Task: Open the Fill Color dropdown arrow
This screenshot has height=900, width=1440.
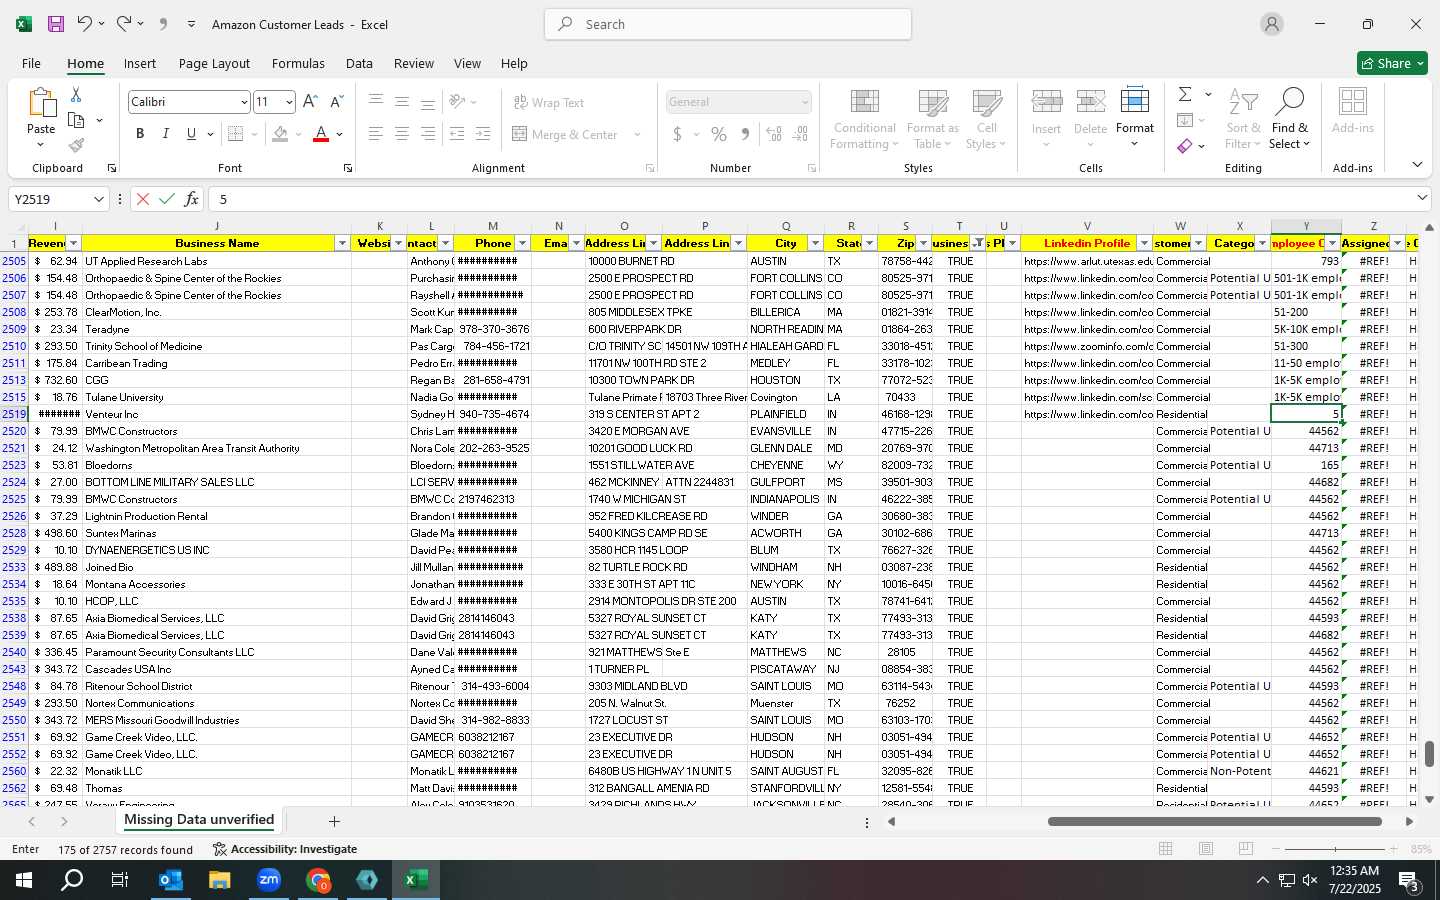Action: (298, 134)
